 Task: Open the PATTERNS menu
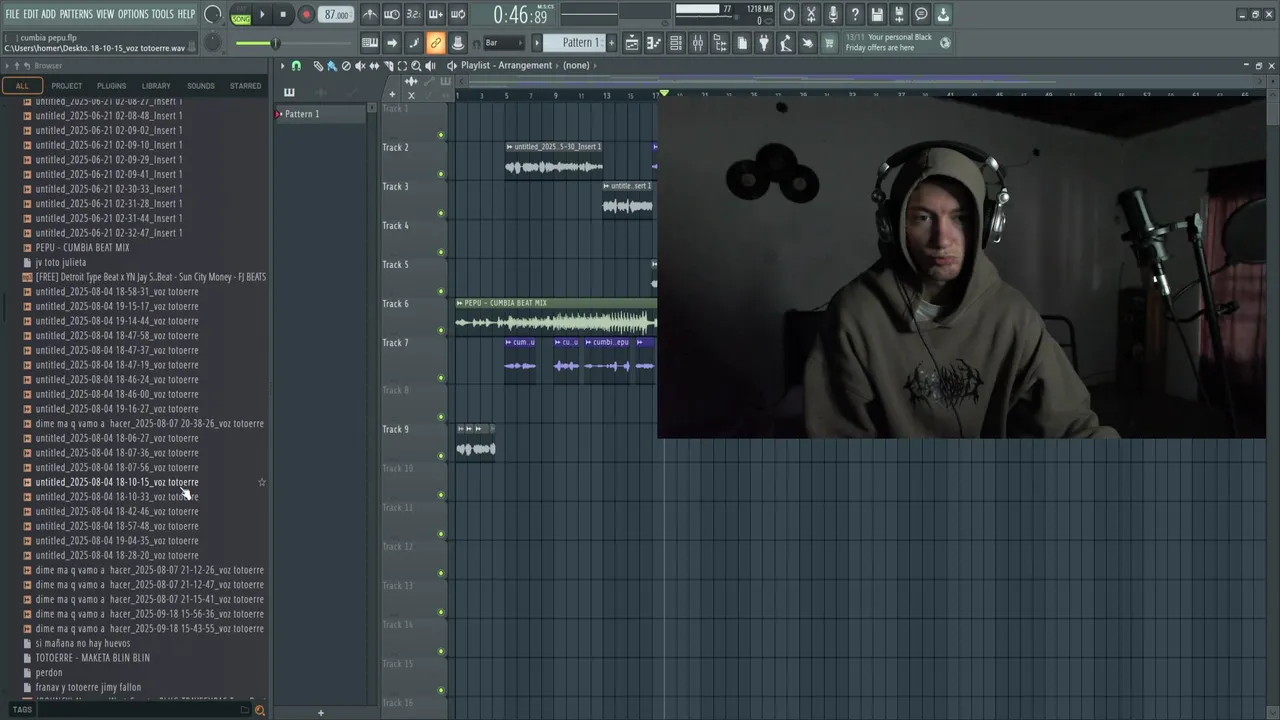(76, 14)
